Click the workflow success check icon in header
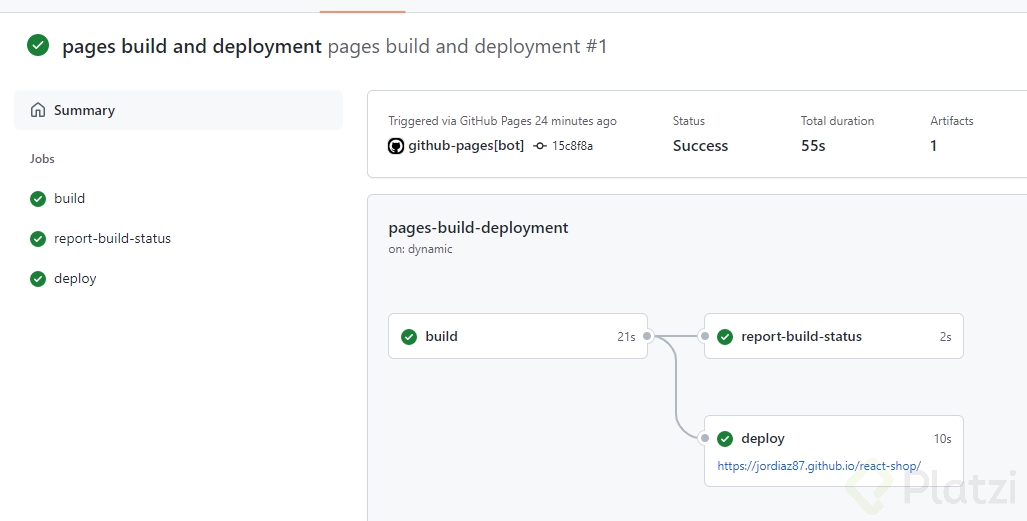 pyautogui.click(x=38, y=45)
